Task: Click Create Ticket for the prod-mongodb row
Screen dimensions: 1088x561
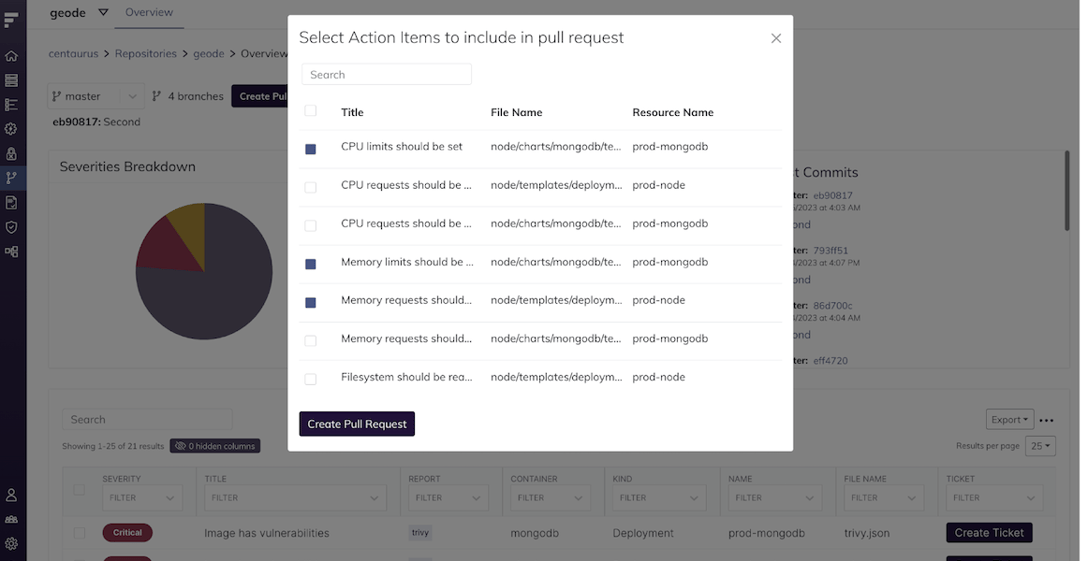Action: click(x=989, y=533)
